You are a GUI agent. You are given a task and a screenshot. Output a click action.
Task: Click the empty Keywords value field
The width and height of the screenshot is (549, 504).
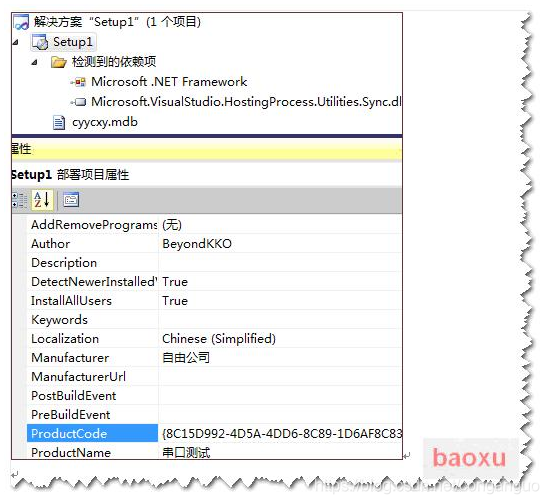click(x=280, y=319)
